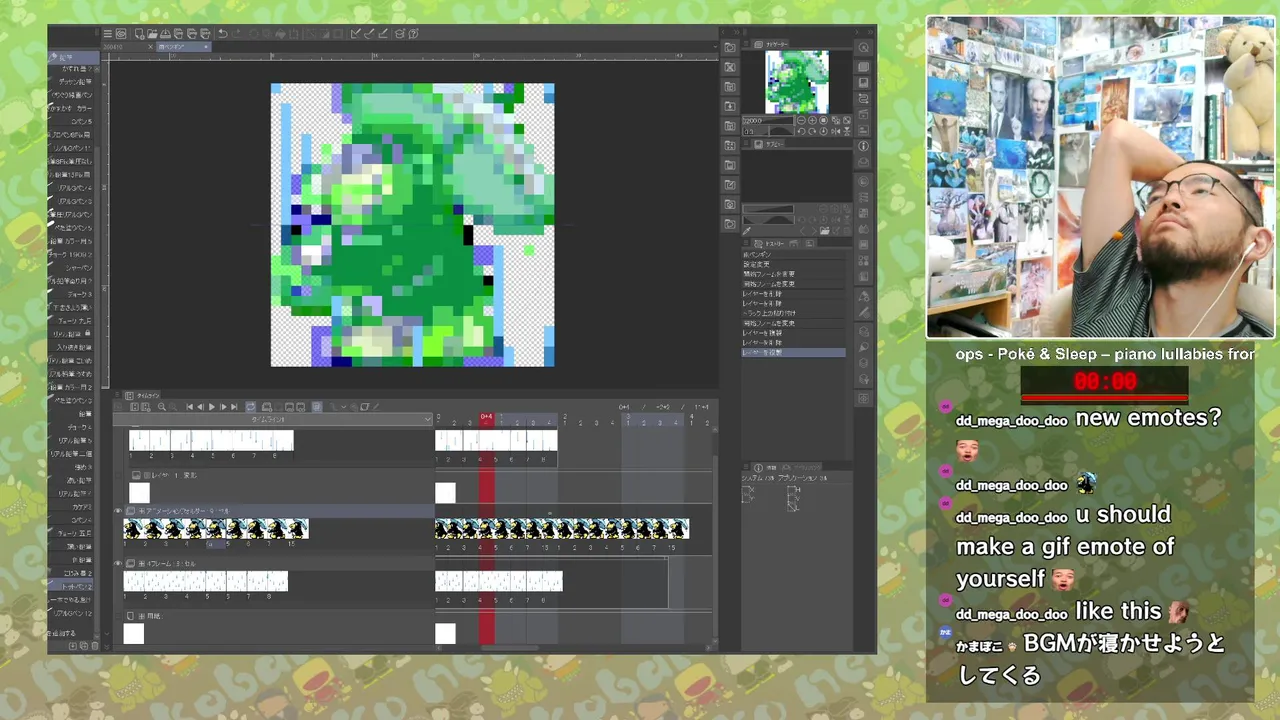The height and width of the screenshot is (720, 1280).
Task: Open small dropdown arrow in timeline toolbar
Action: (x=343, y=407)
